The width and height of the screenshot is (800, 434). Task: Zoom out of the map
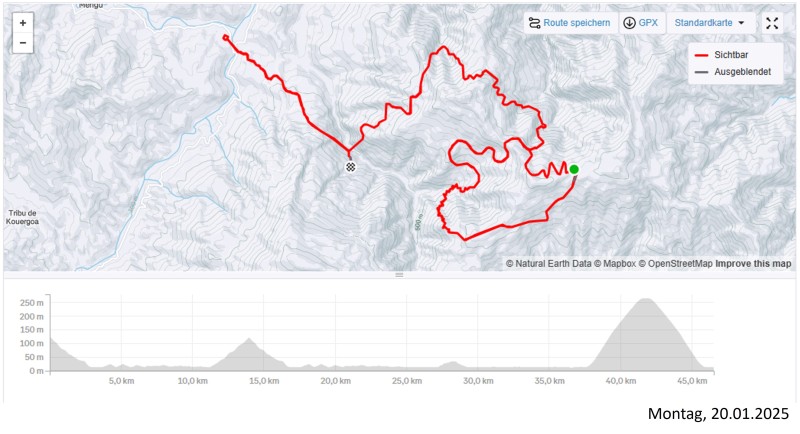click(22, 43)
